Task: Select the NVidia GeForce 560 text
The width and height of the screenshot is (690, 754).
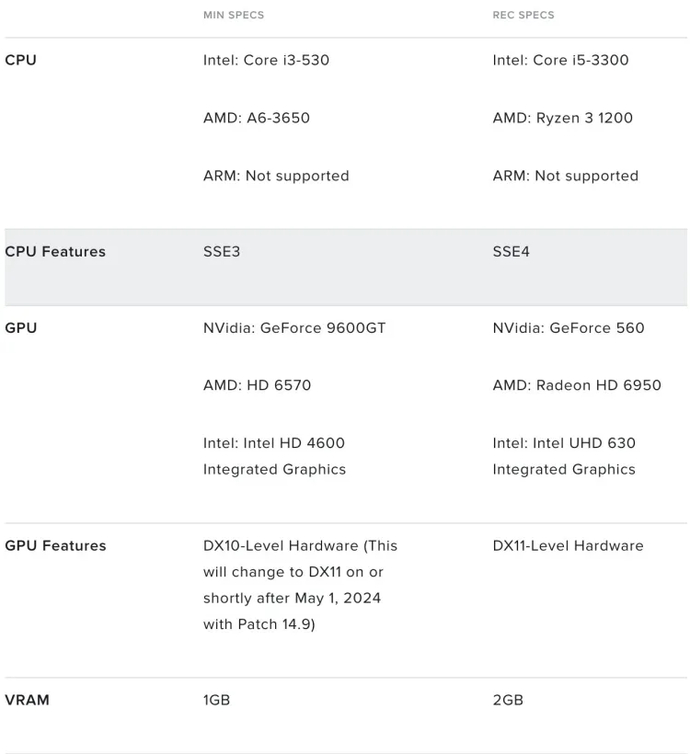Action: coord(568,328)
